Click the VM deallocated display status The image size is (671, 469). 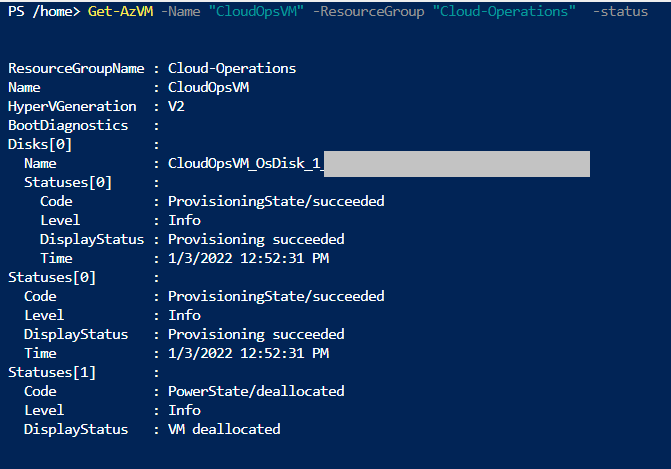pos(224,429)
